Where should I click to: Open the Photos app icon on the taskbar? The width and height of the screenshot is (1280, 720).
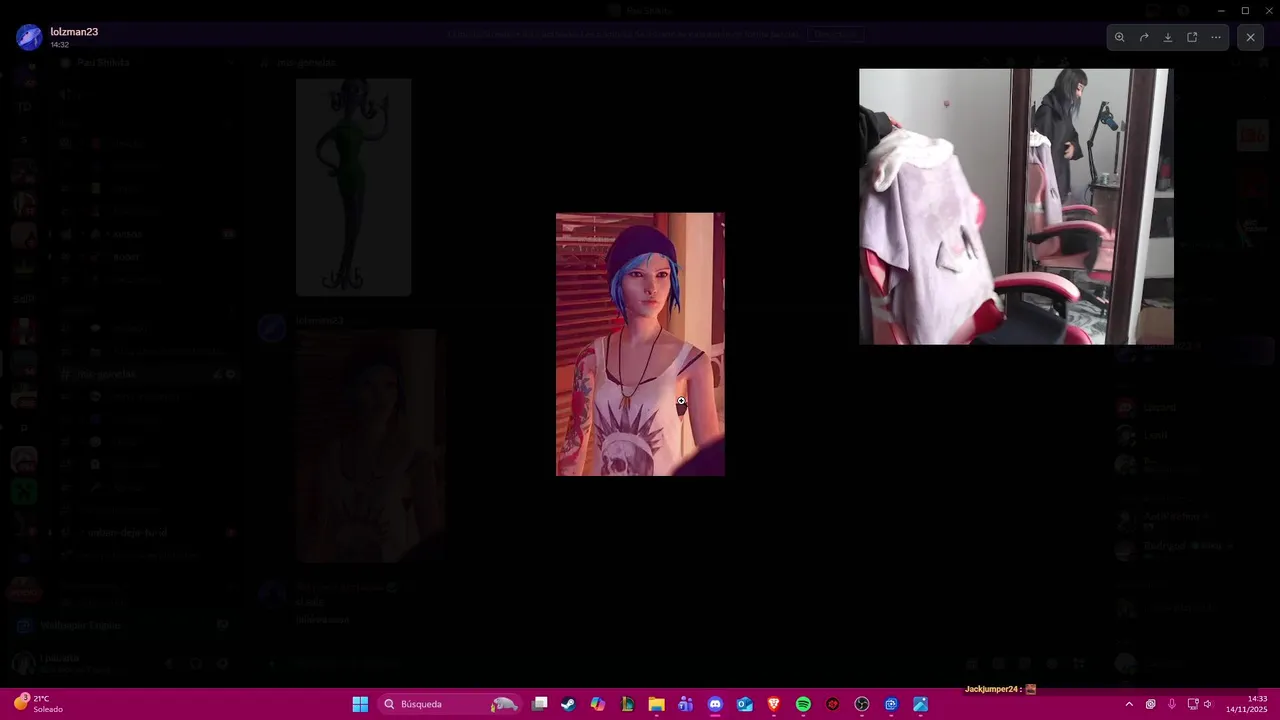pos(920,704)
